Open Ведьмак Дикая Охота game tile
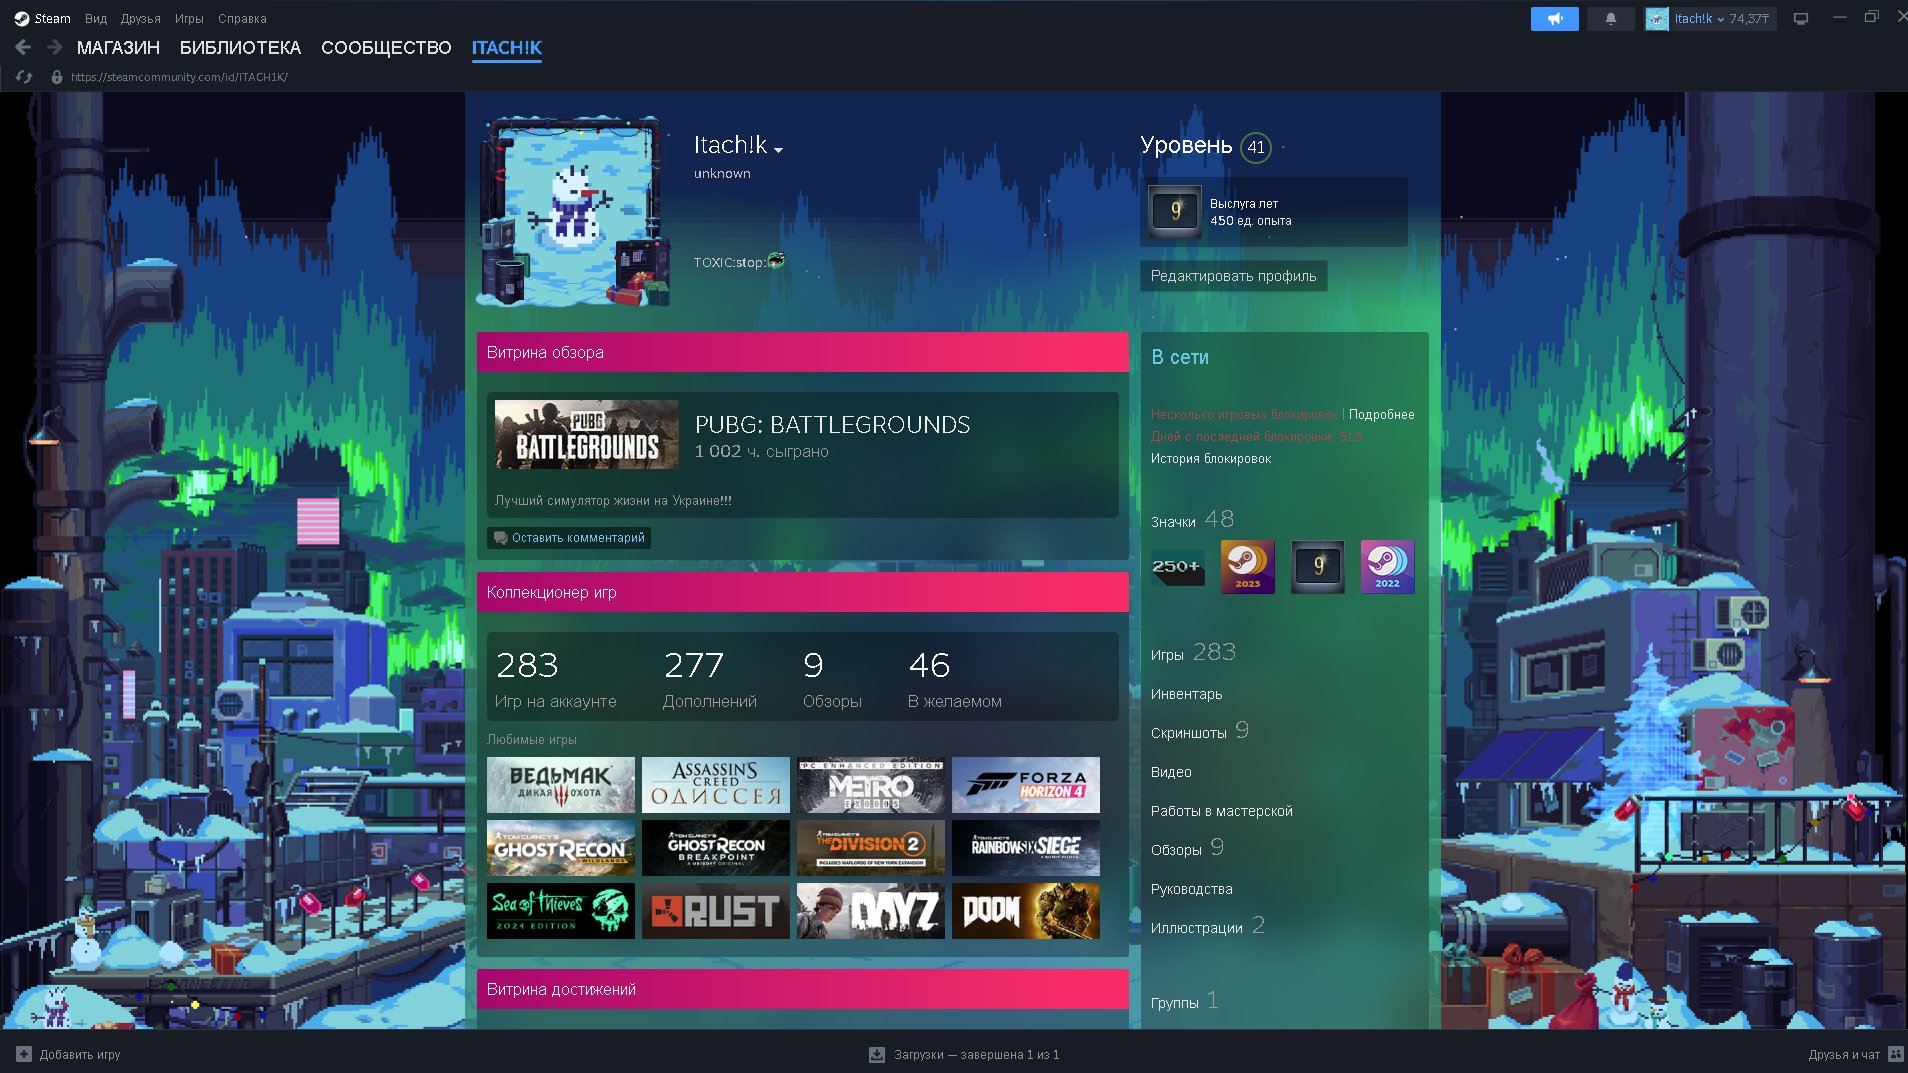Image resolution: width=1908 pixels, height=1073 pixels. pyautogui.click(x=561, y=785)
